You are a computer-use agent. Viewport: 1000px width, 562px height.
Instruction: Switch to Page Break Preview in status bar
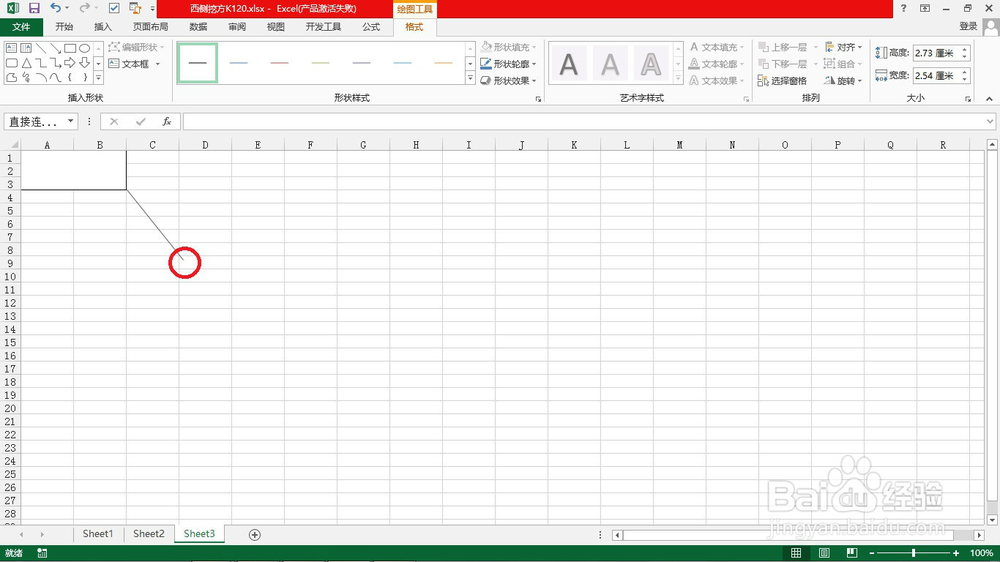(x=851, y=553)
